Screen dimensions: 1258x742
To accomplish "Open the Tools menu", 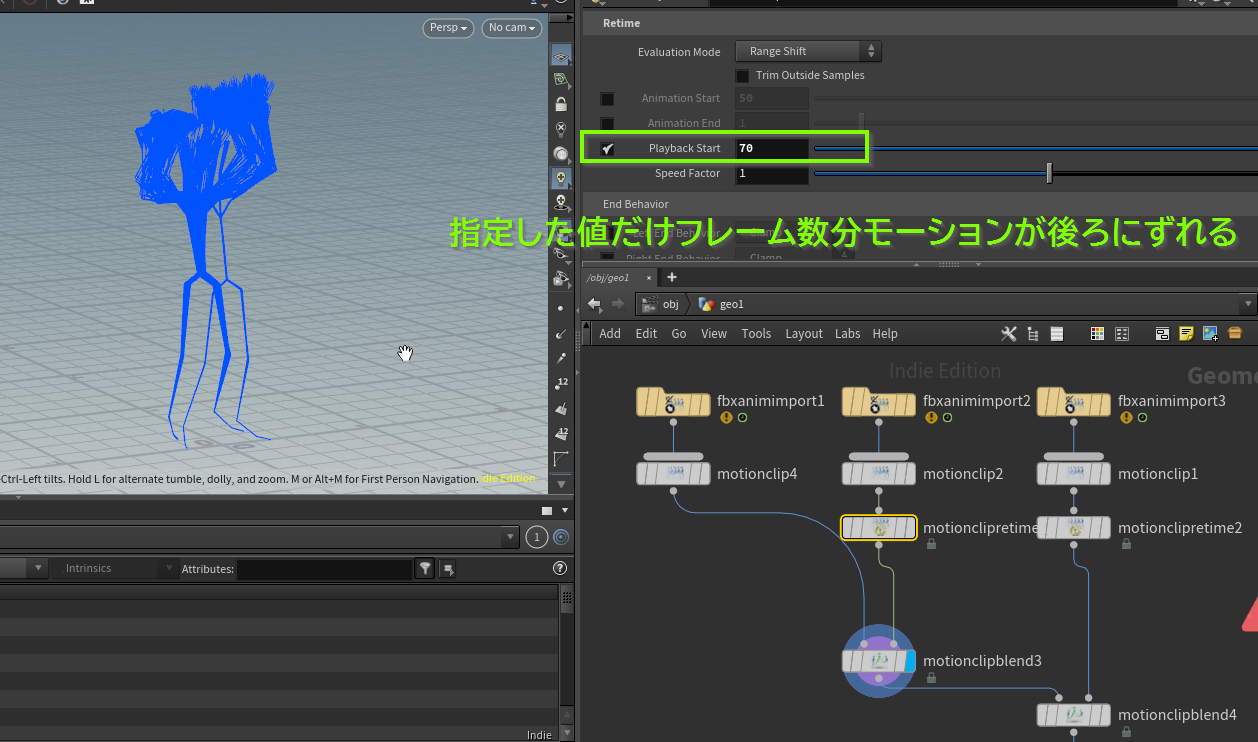I will point(756,334).
